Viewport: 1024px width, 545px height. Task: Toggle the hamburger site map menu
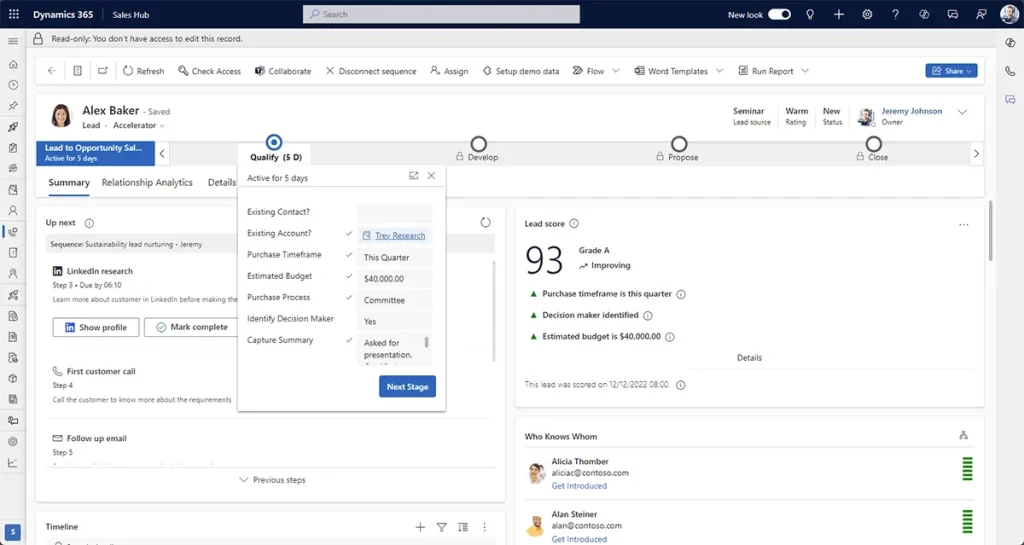(x=13, y=41)
